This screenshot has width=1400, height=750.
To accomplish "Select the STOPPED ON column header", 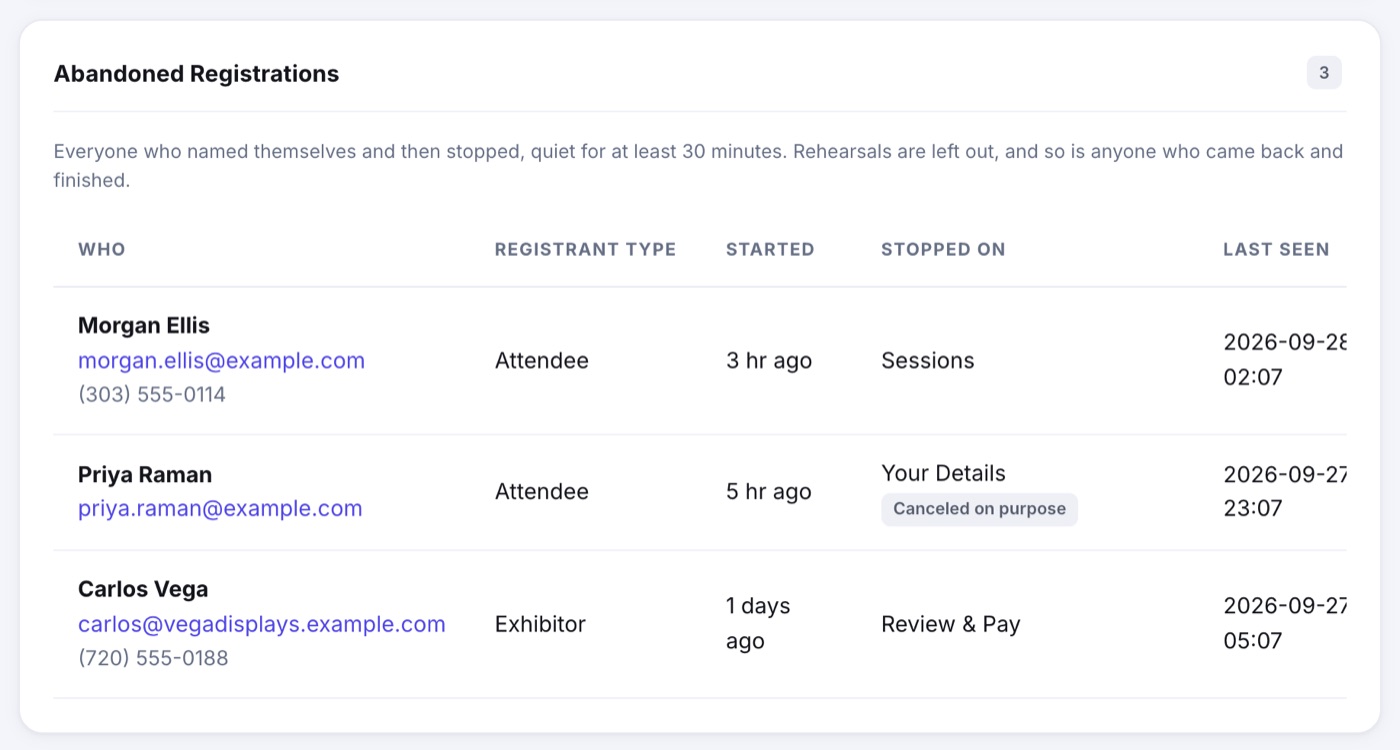I will tap(943, 249).
